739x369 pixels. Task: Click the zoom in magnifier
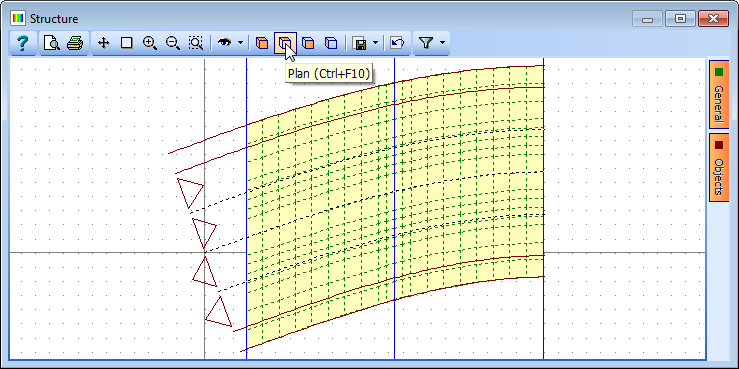(x=149, y=43)
